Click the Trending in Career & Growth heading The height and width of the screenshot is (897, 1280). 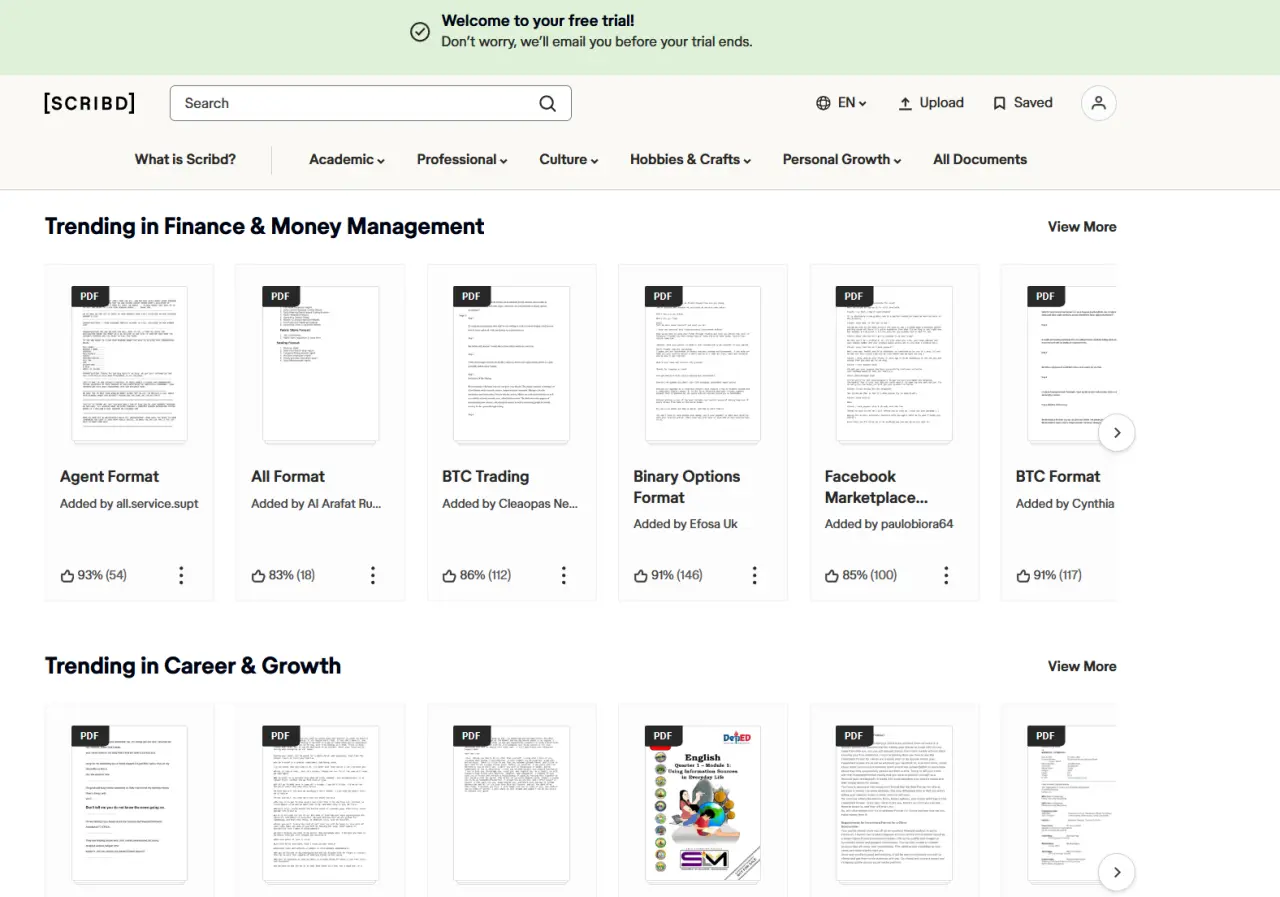(x=193, y=666)
